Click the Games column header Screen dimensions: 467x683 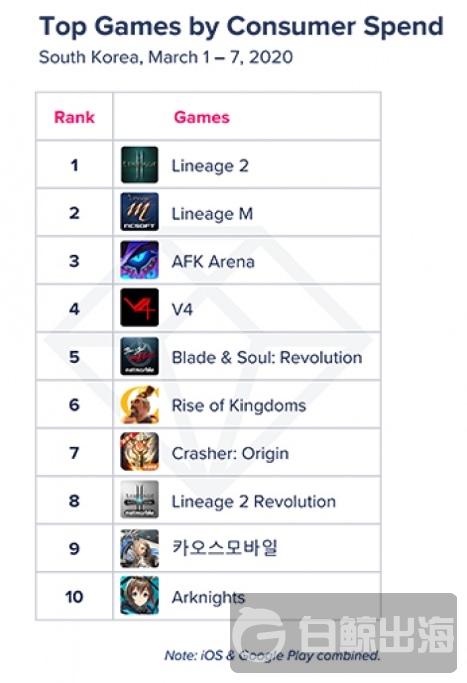[x=202, y=117]
